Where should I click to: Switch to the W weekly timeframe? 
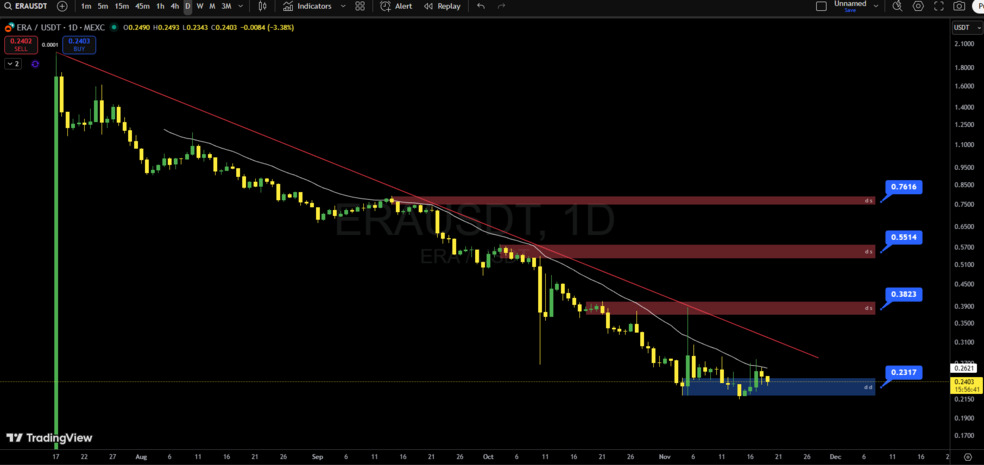point(199,6)
